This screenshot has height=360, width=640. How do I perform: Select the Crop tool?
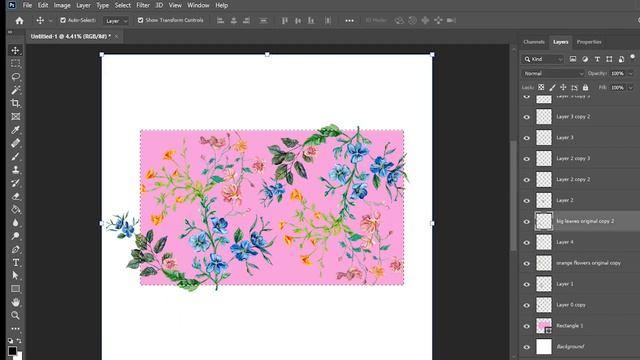point(16,103)
